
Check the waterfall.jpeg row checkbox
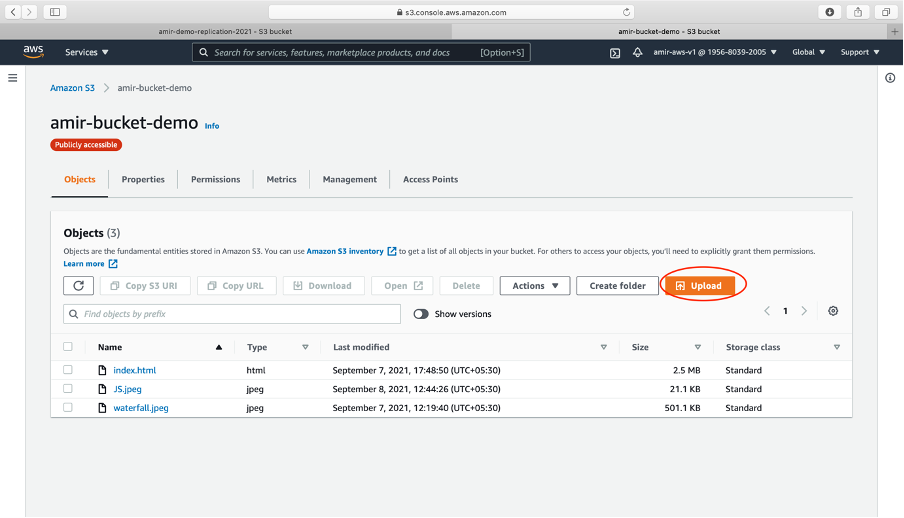(x=68, y=407)
